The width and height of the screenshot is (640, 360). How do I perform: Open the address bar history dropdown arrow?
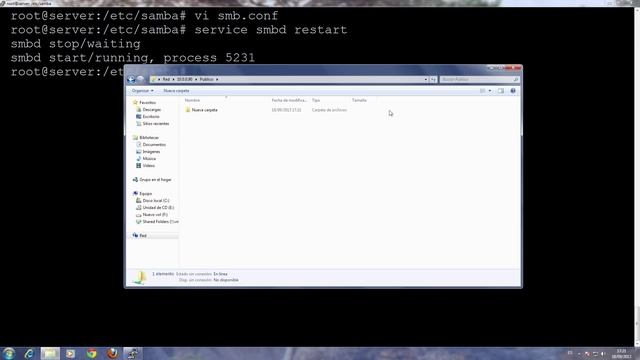[425, 79]
